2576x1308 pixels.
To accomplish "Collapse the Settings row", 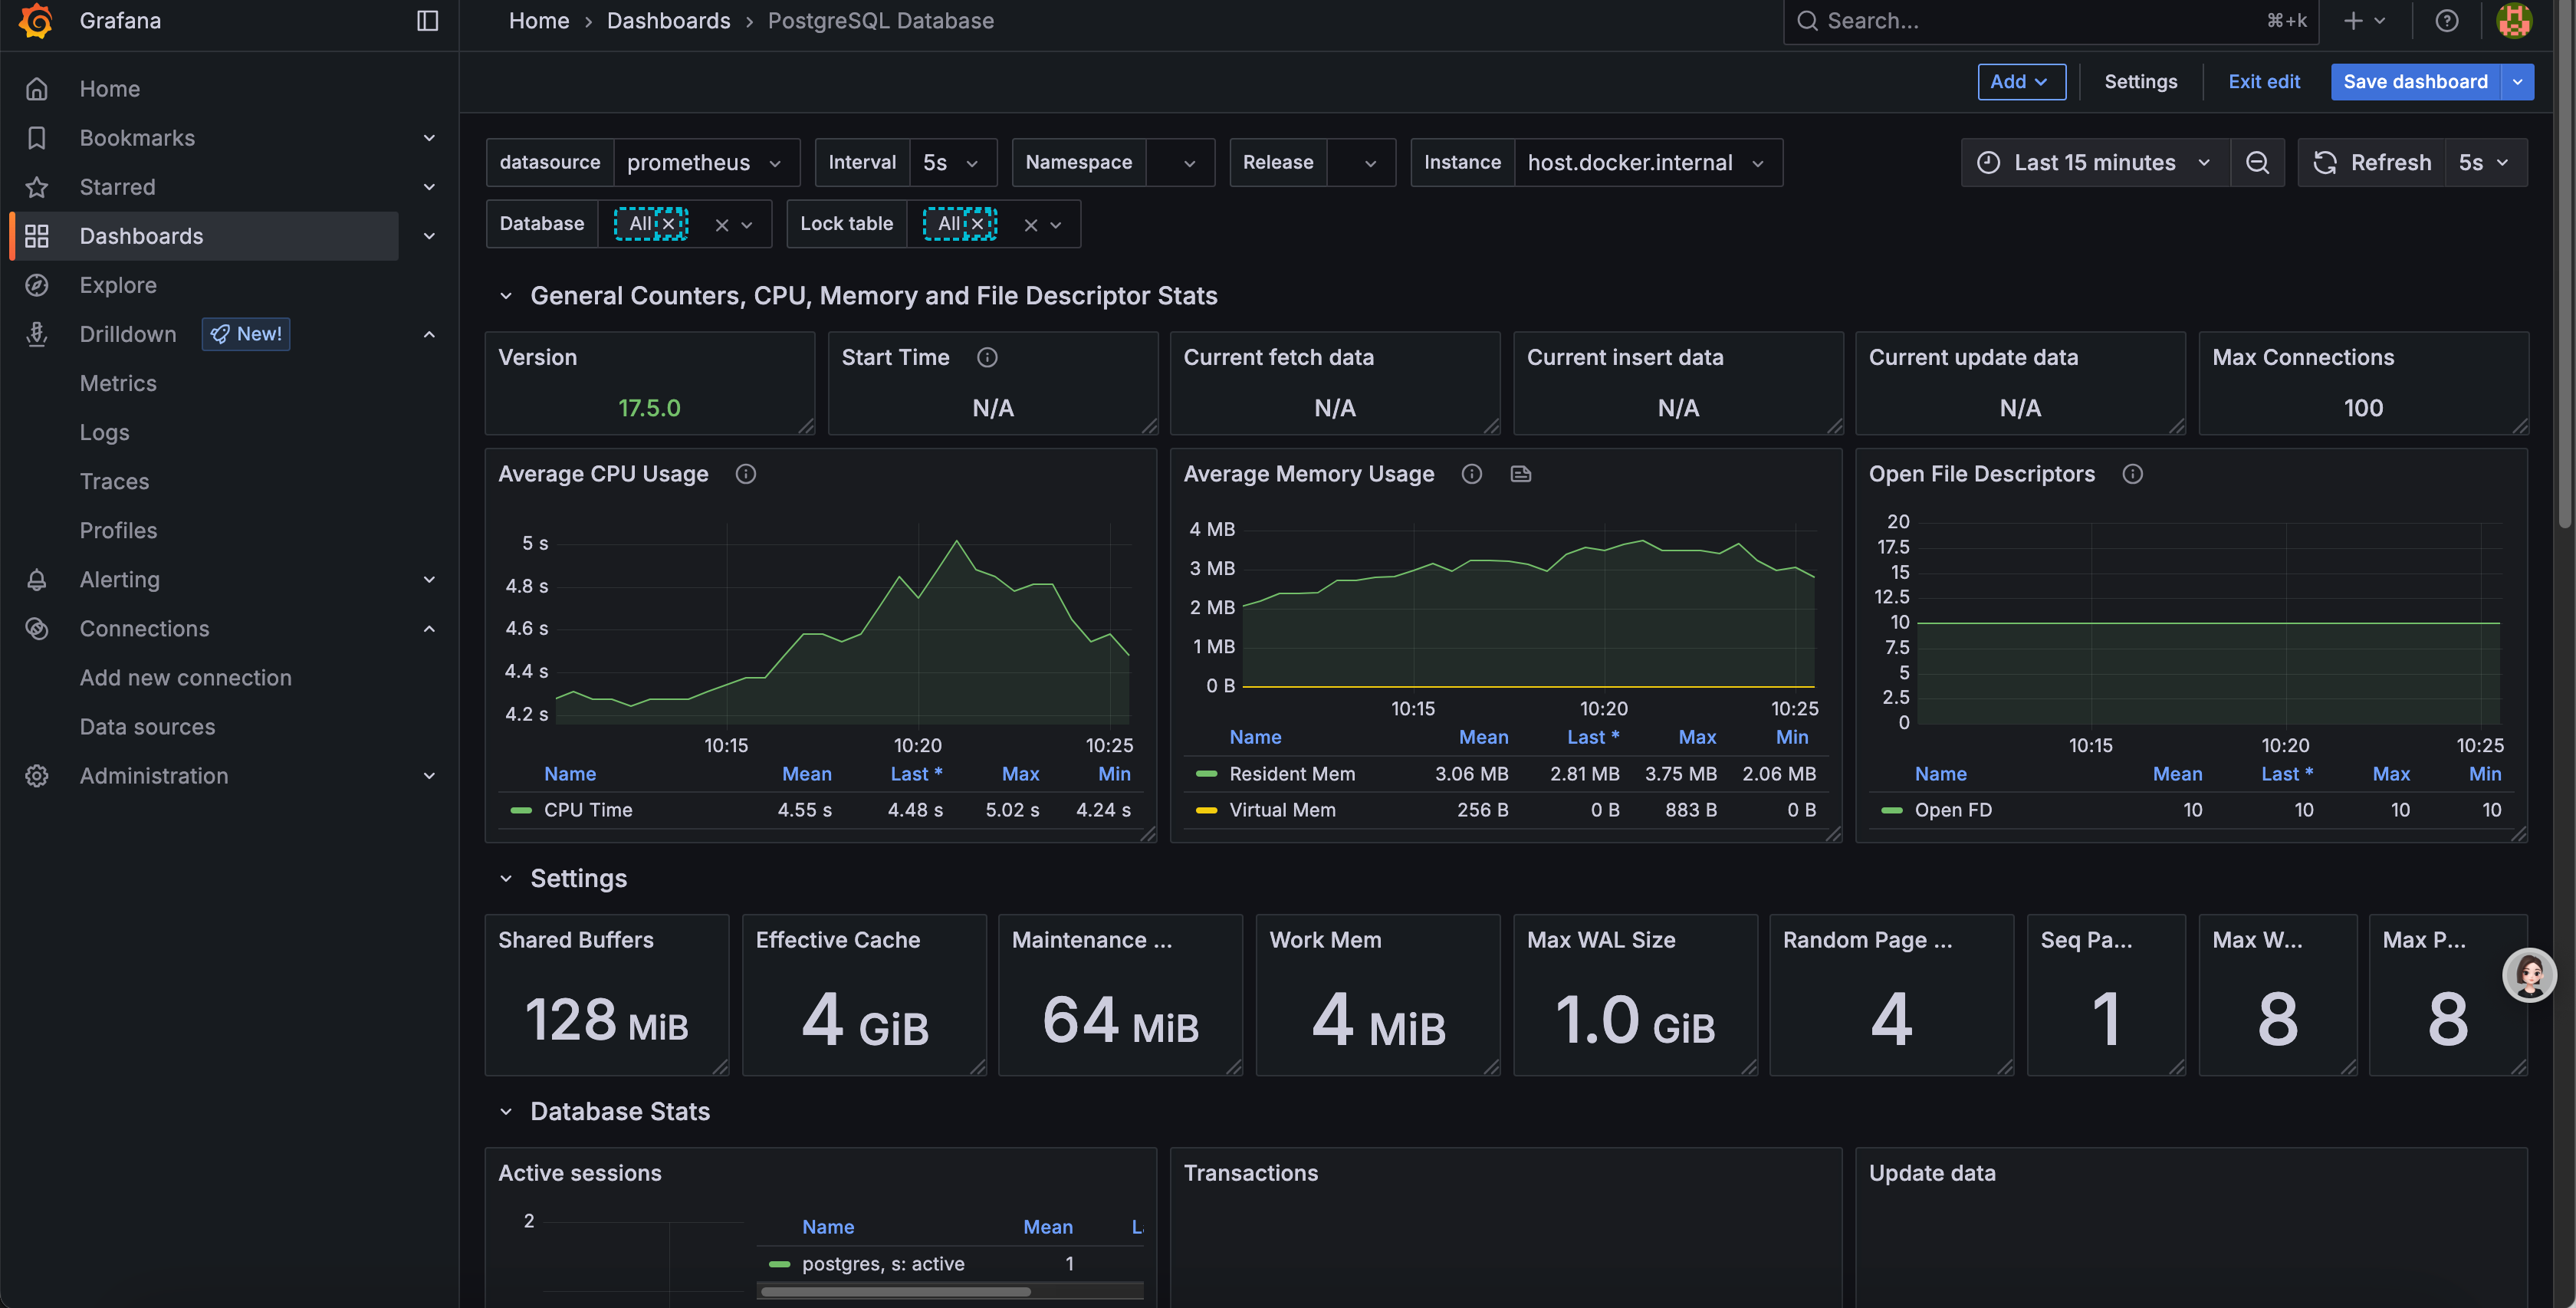I will coord(506,879).
